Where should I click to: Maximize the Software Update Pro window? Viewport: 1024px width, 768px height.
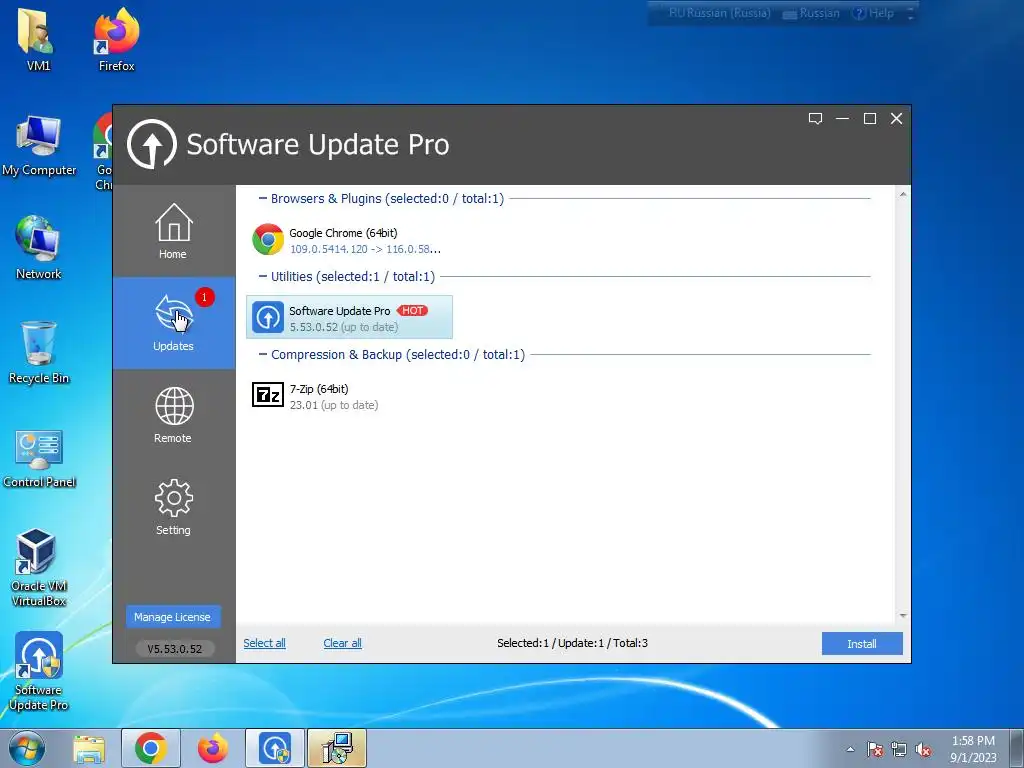pos(870,118)
